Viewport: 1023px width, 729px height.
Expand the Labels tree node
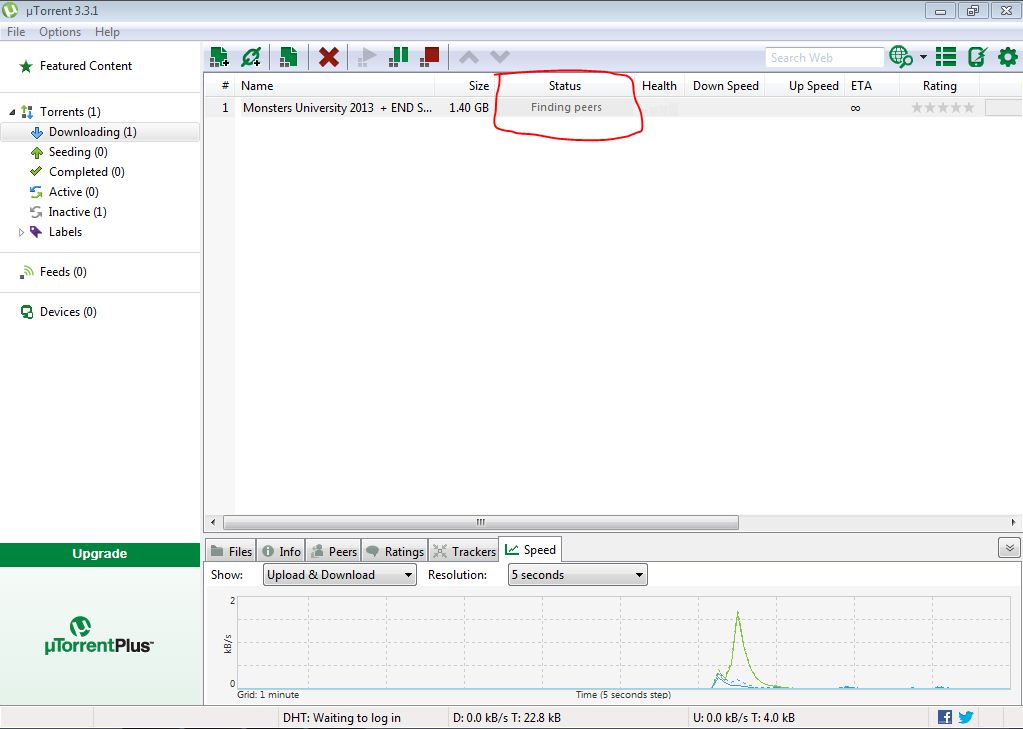point(21,232)
